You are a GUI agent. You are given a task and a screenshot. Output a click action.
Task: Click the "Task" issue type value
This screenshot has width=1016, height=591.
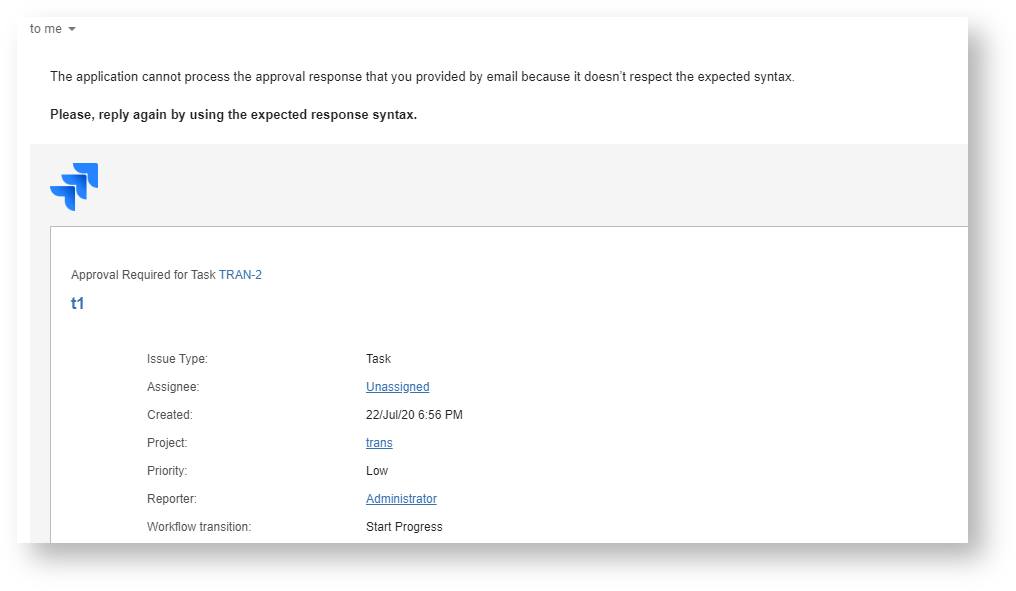click(x=378, y=359)
